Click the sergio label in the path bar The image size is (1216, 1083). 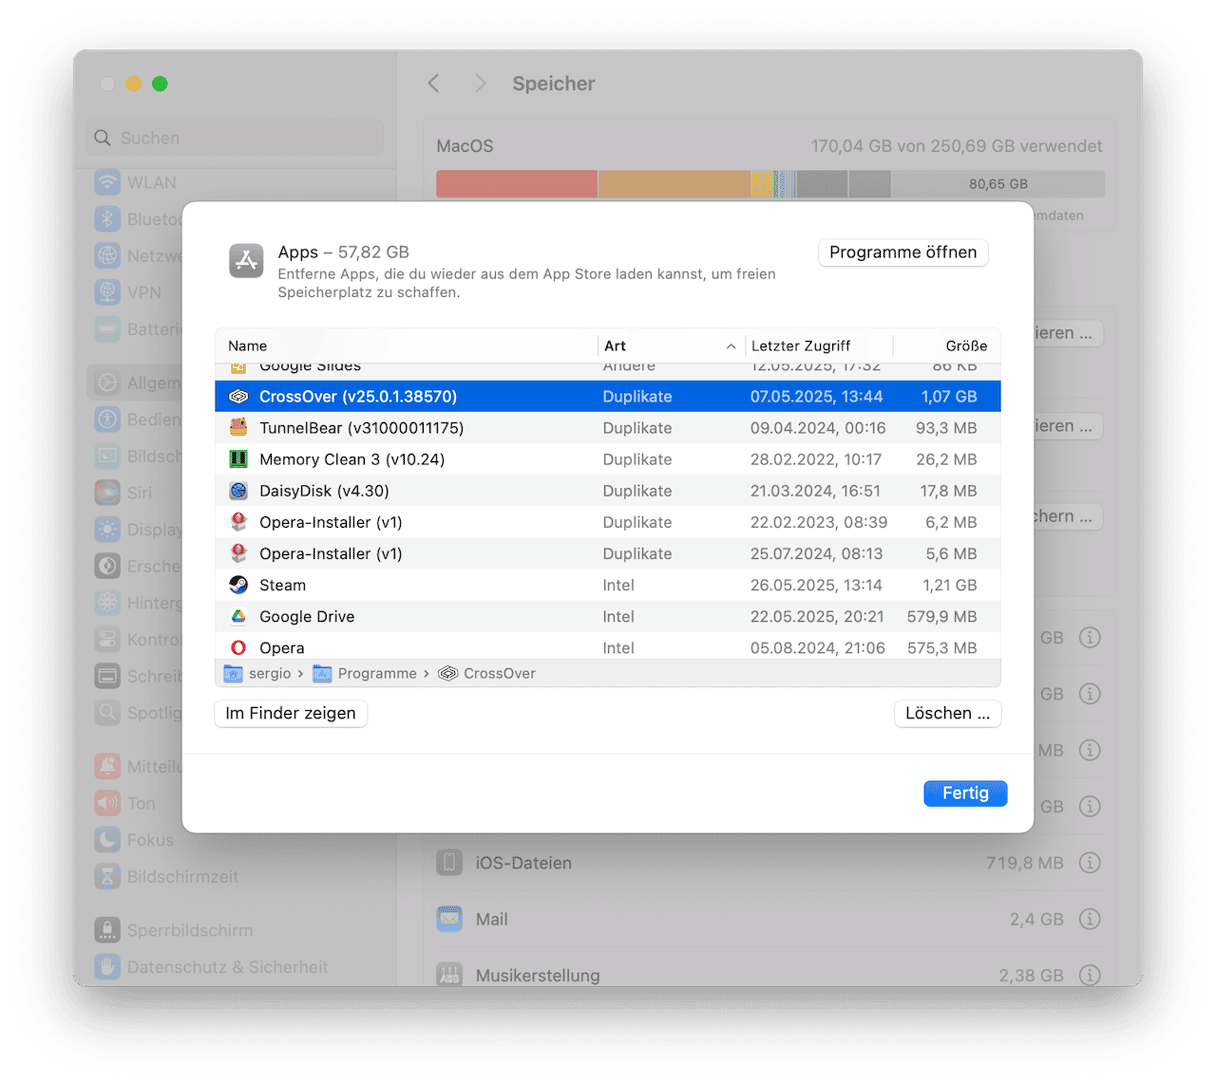[270, 673]
